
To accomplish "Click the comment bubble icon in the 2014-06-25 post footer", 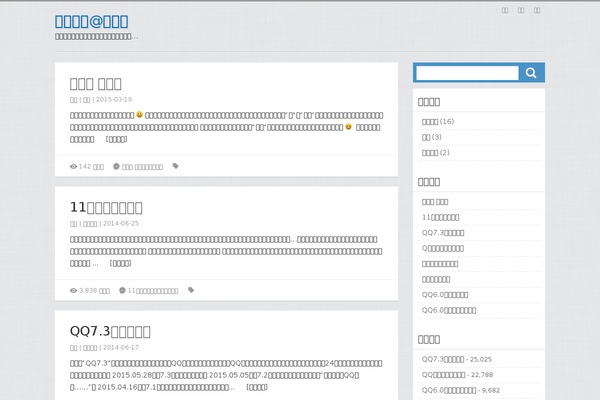I will pos(122,290).
